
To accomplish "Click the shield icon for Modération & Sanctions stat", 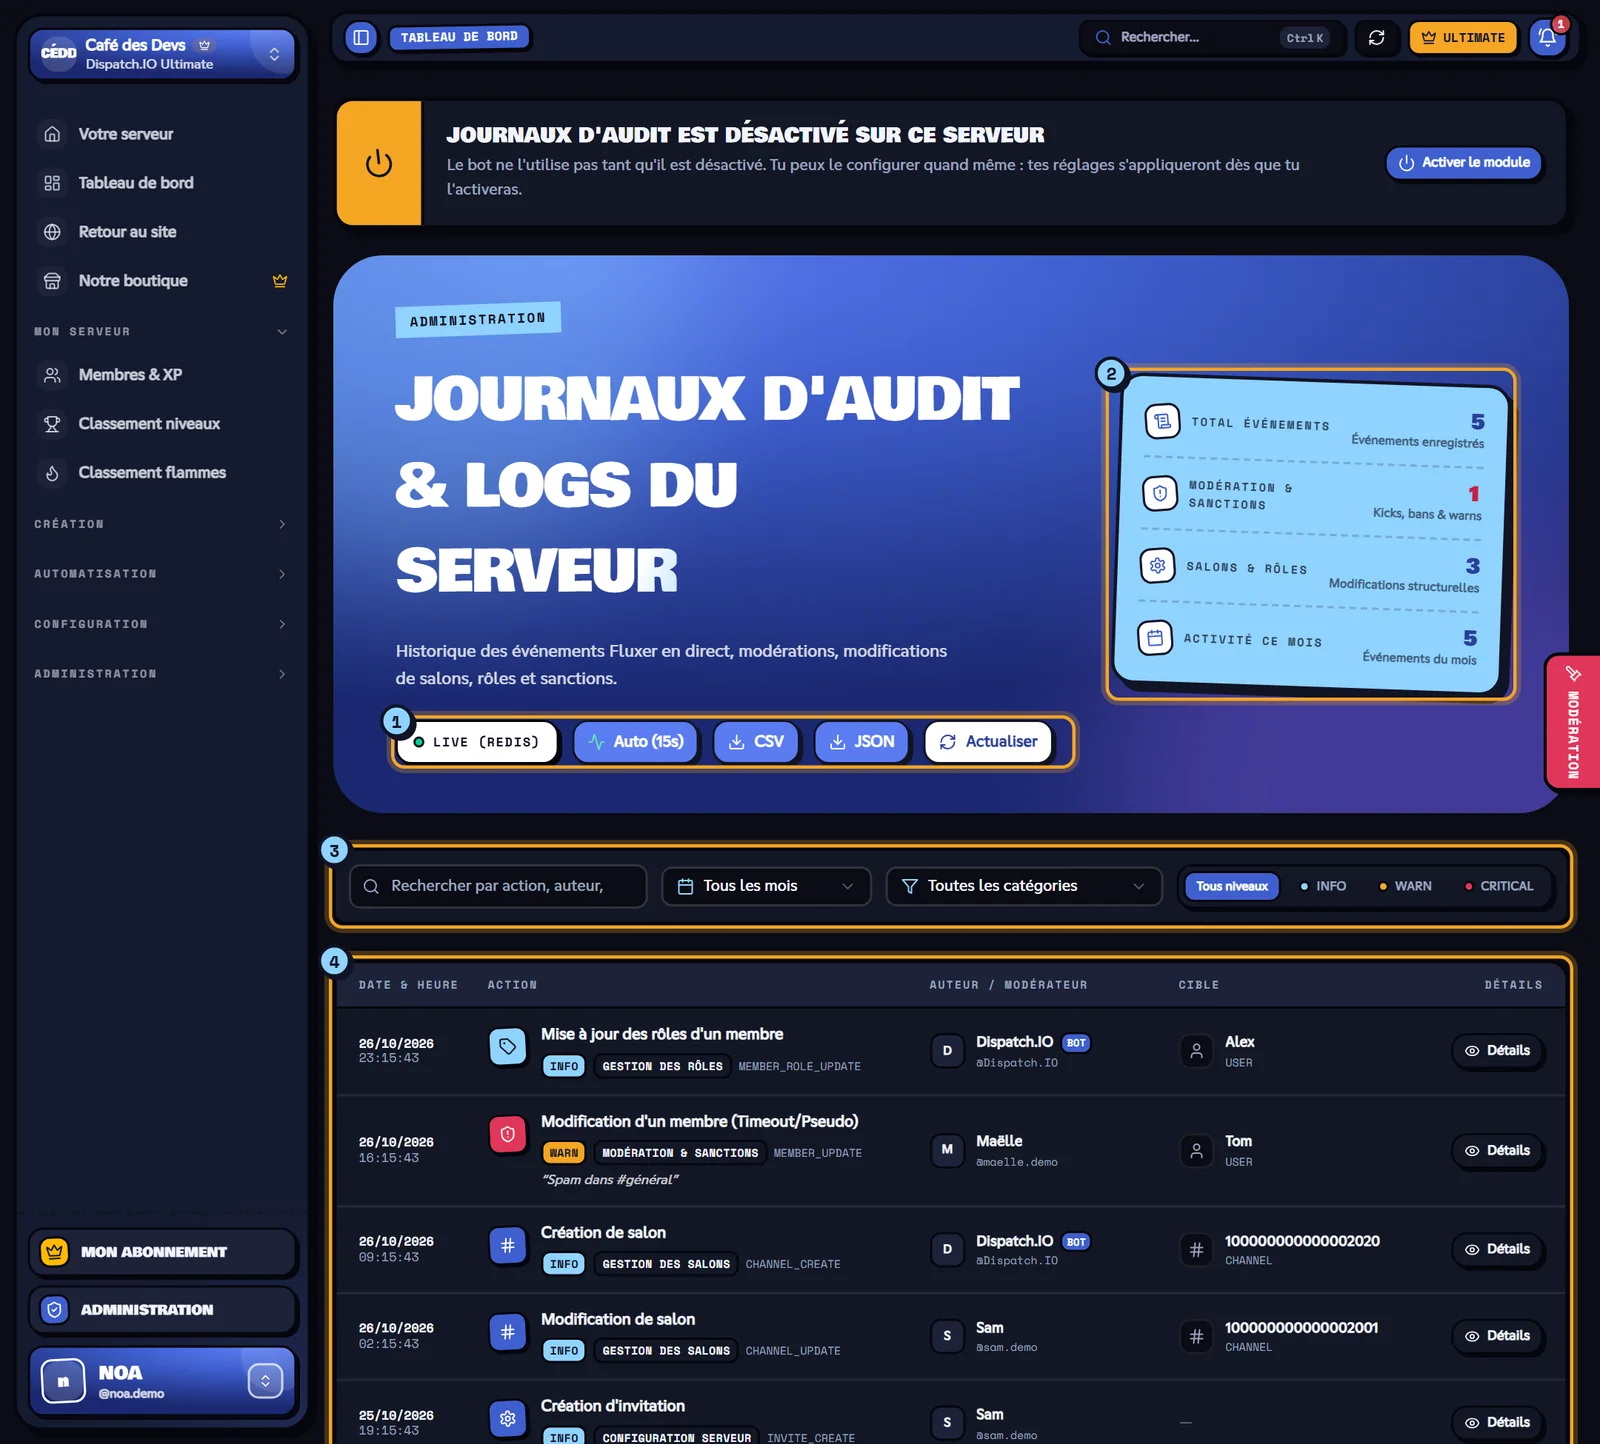I will coord(1160,493).
